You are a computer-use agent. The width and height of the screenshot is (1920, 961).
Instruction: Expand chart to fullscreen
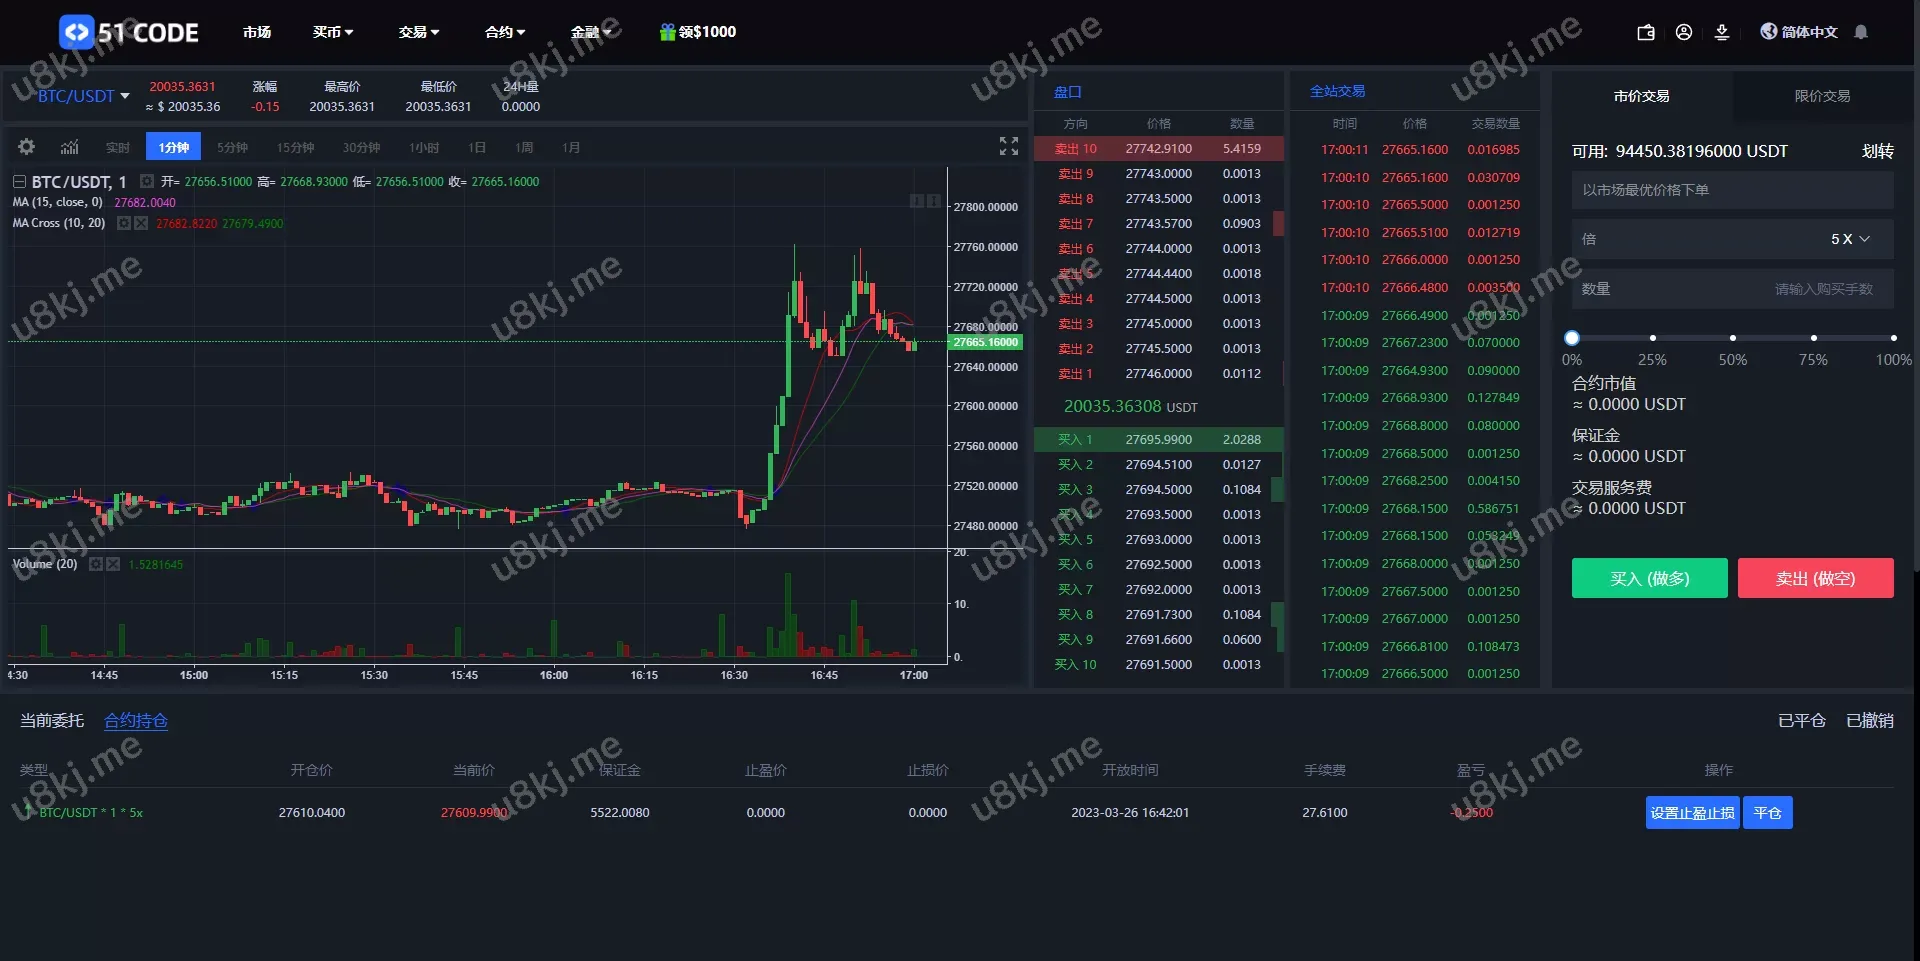click(x=1009, y=146)
